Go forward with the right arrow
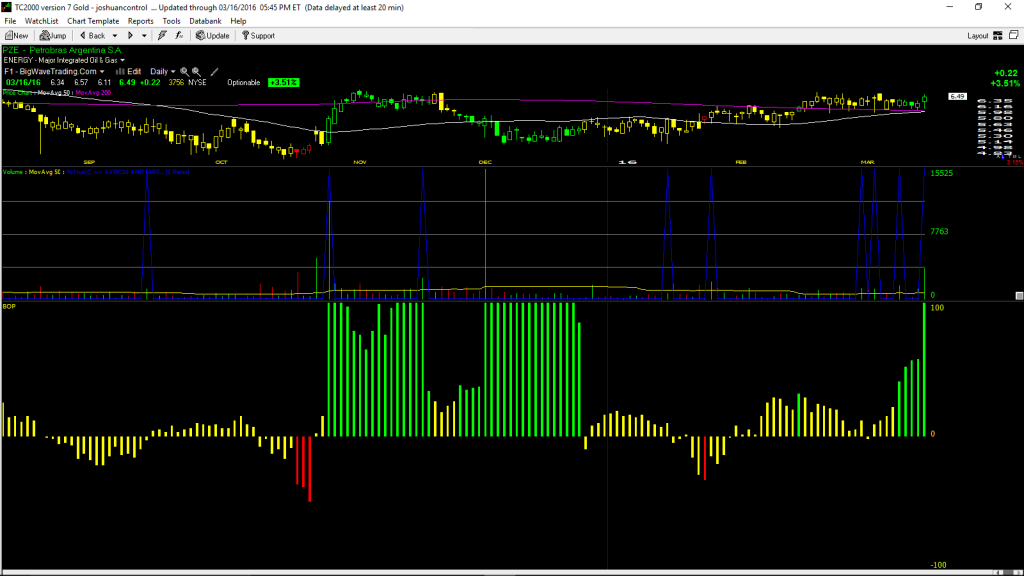1024x576 pixels. coord(130,36)
